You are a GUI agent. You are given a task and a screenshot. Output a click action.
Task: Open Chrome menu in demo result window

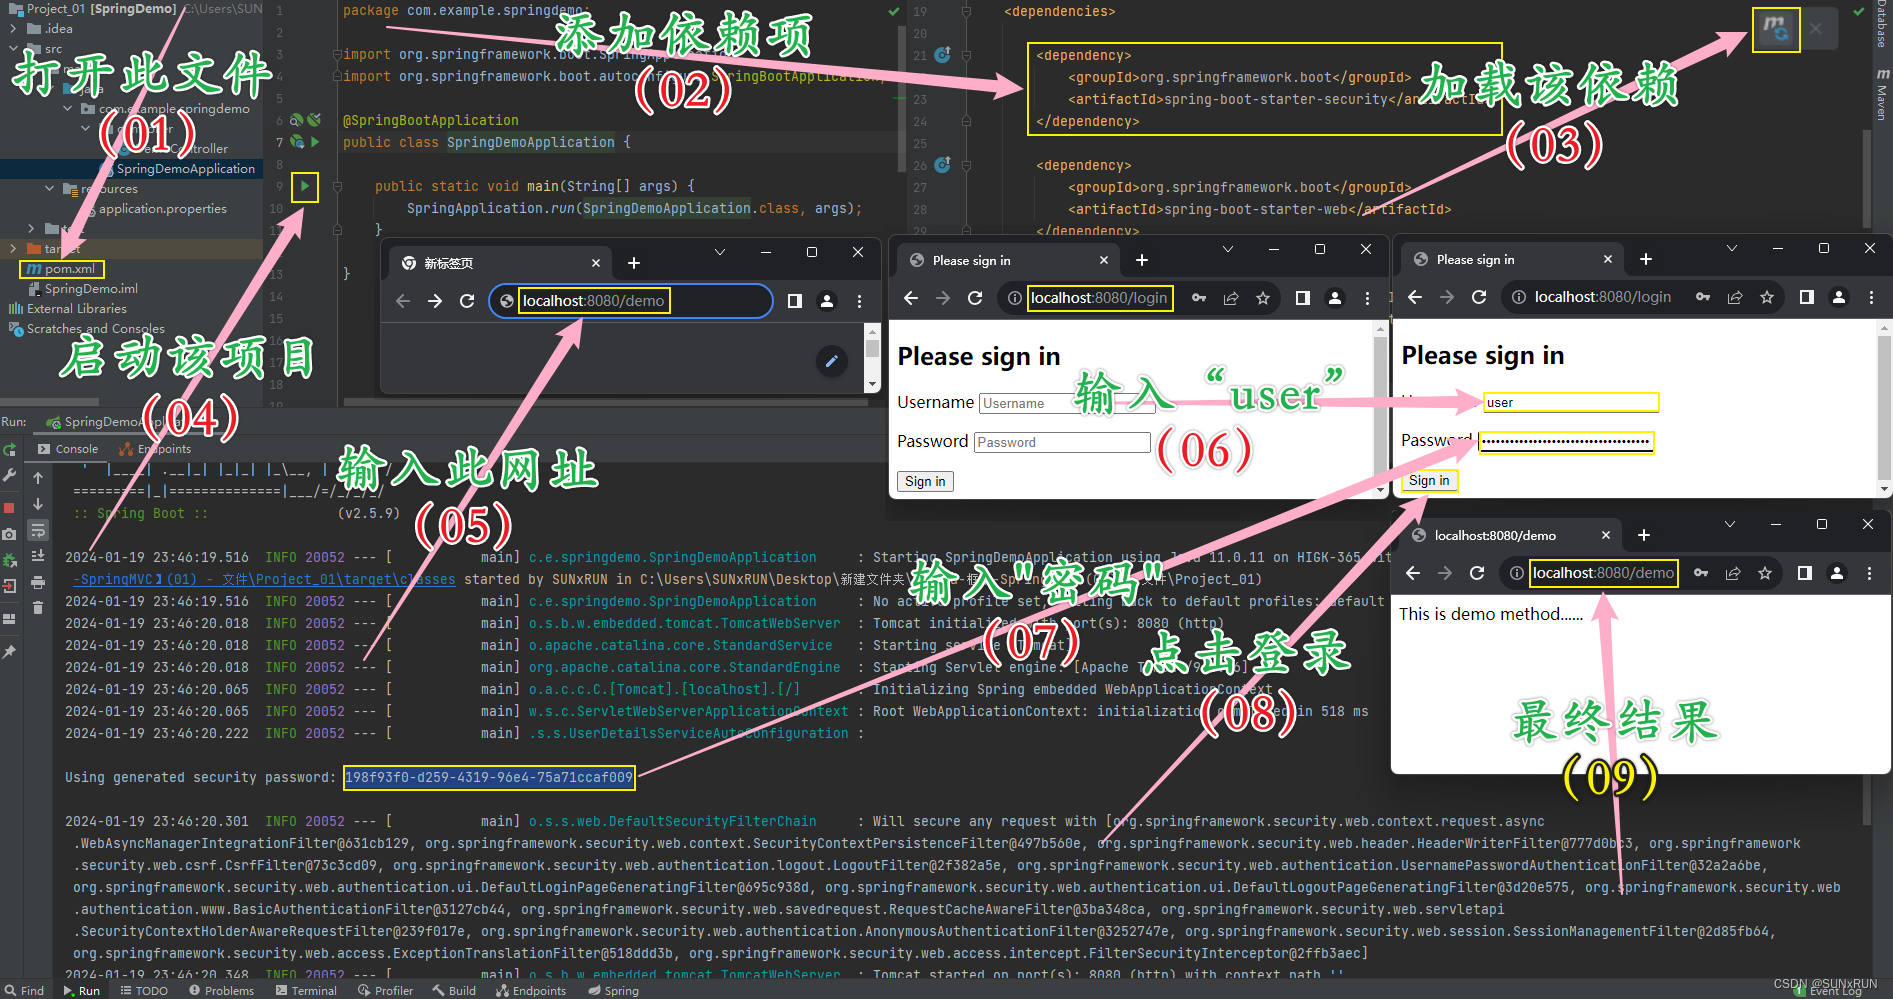[1869, 573]
